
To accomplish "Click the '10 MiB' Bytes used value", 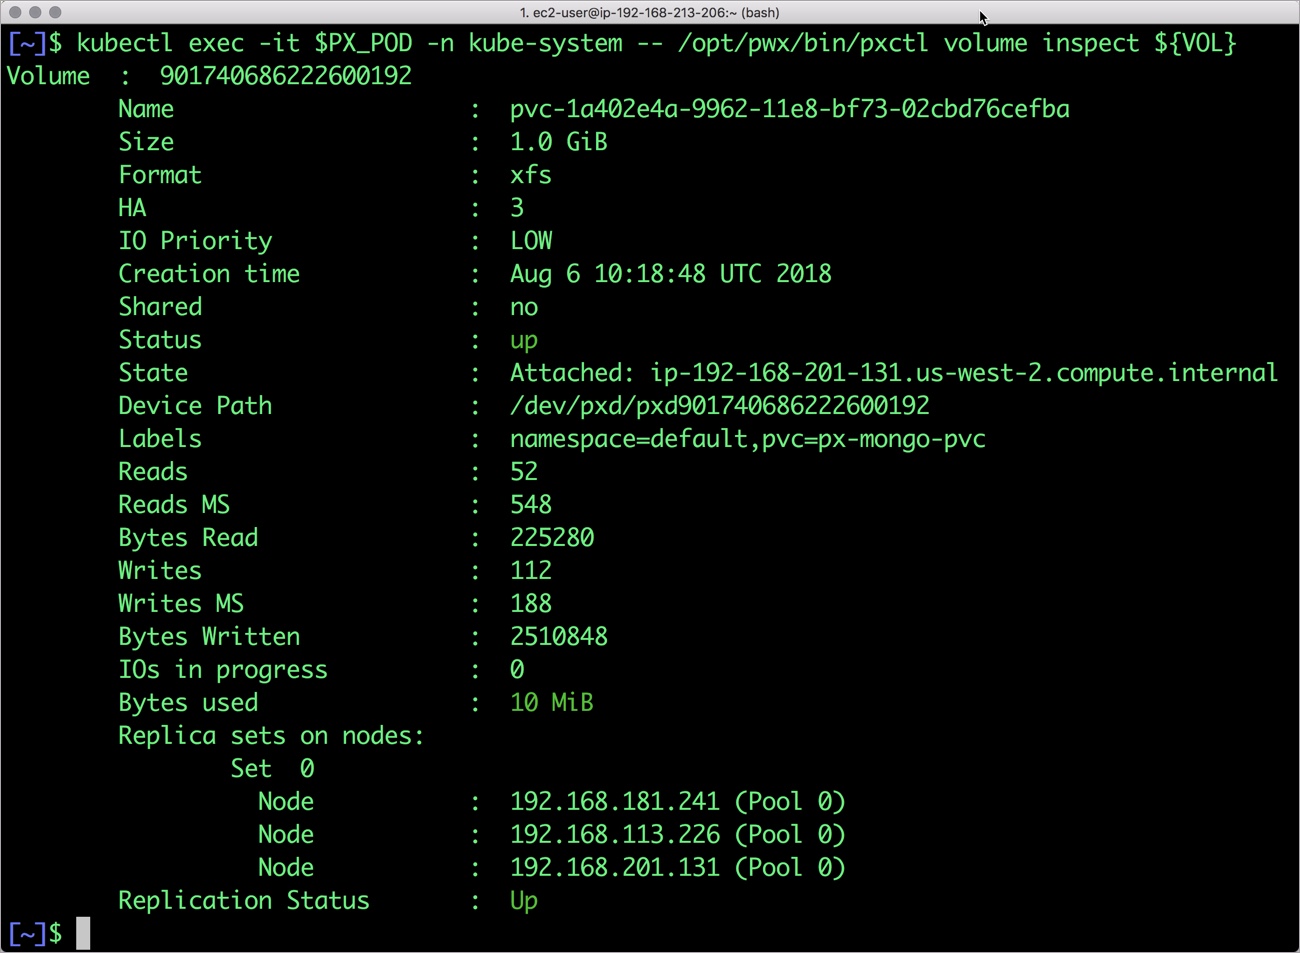I will point(551,703).
